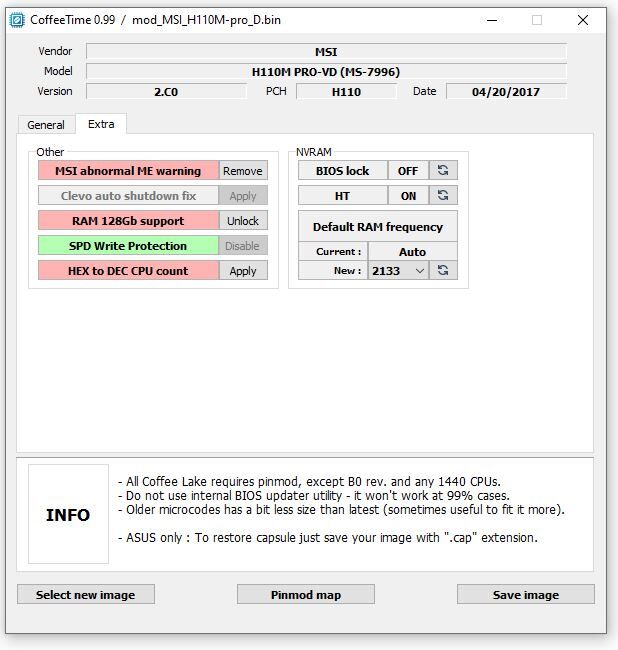Remove the MSI abnormal ME warning

pos(243,171)
